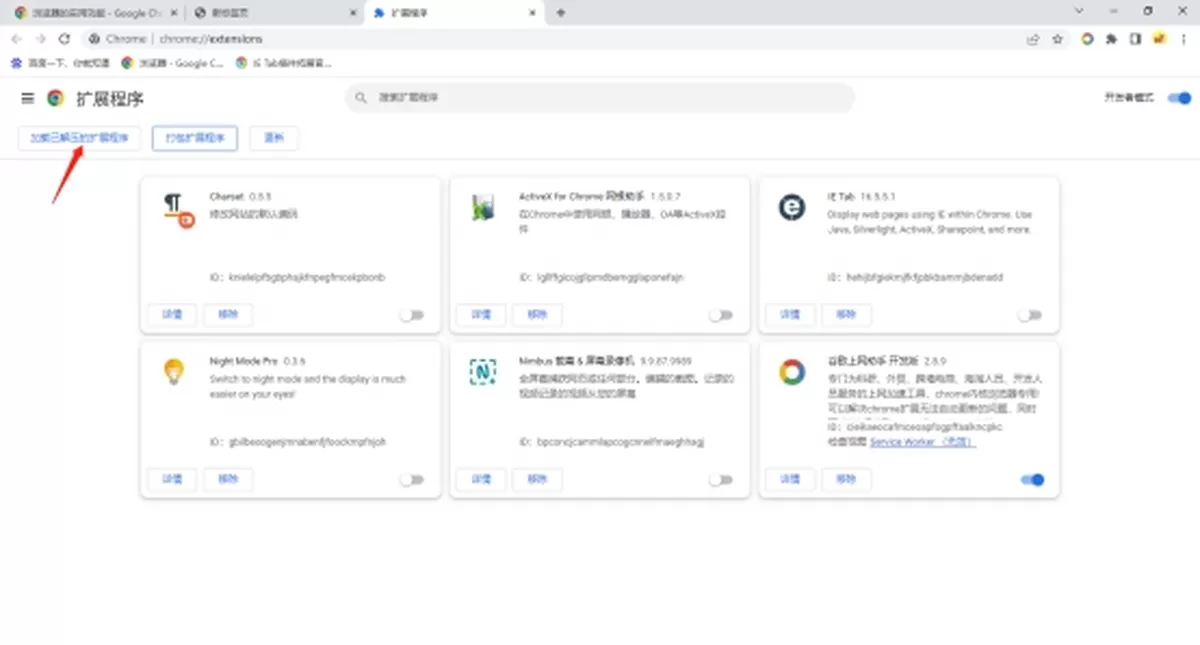Open the extensions page hamburger menu
This screenshot has height=645, width=1200.
coord(27,98)
